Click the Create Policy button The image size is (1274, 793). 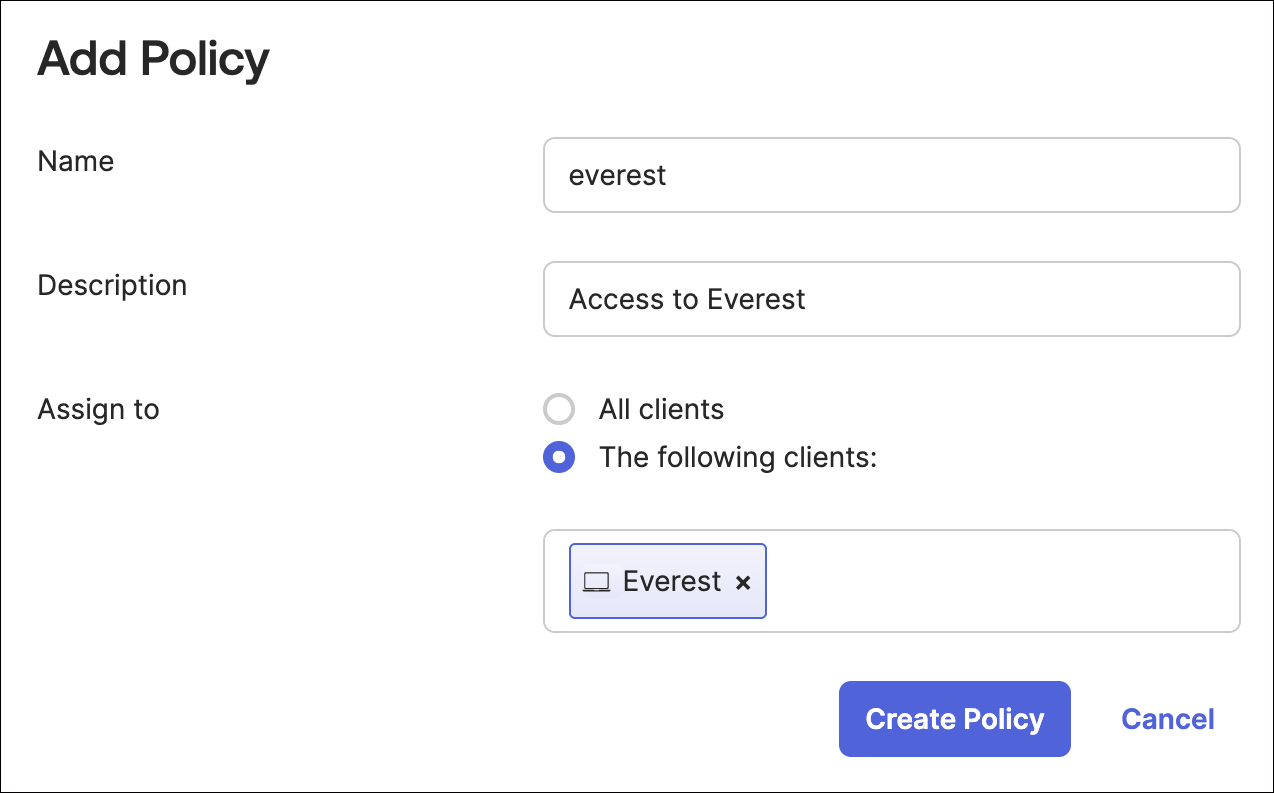[x=954, y=719]
